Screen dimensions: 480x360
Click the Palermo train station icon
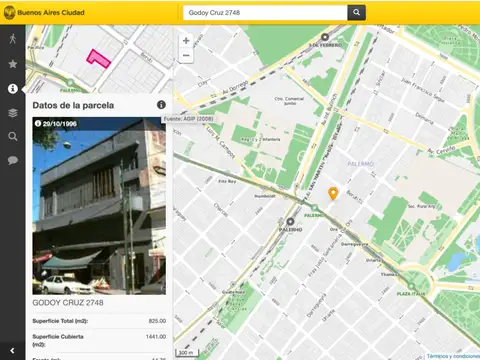pyautogui.click(x=290, y=221)
